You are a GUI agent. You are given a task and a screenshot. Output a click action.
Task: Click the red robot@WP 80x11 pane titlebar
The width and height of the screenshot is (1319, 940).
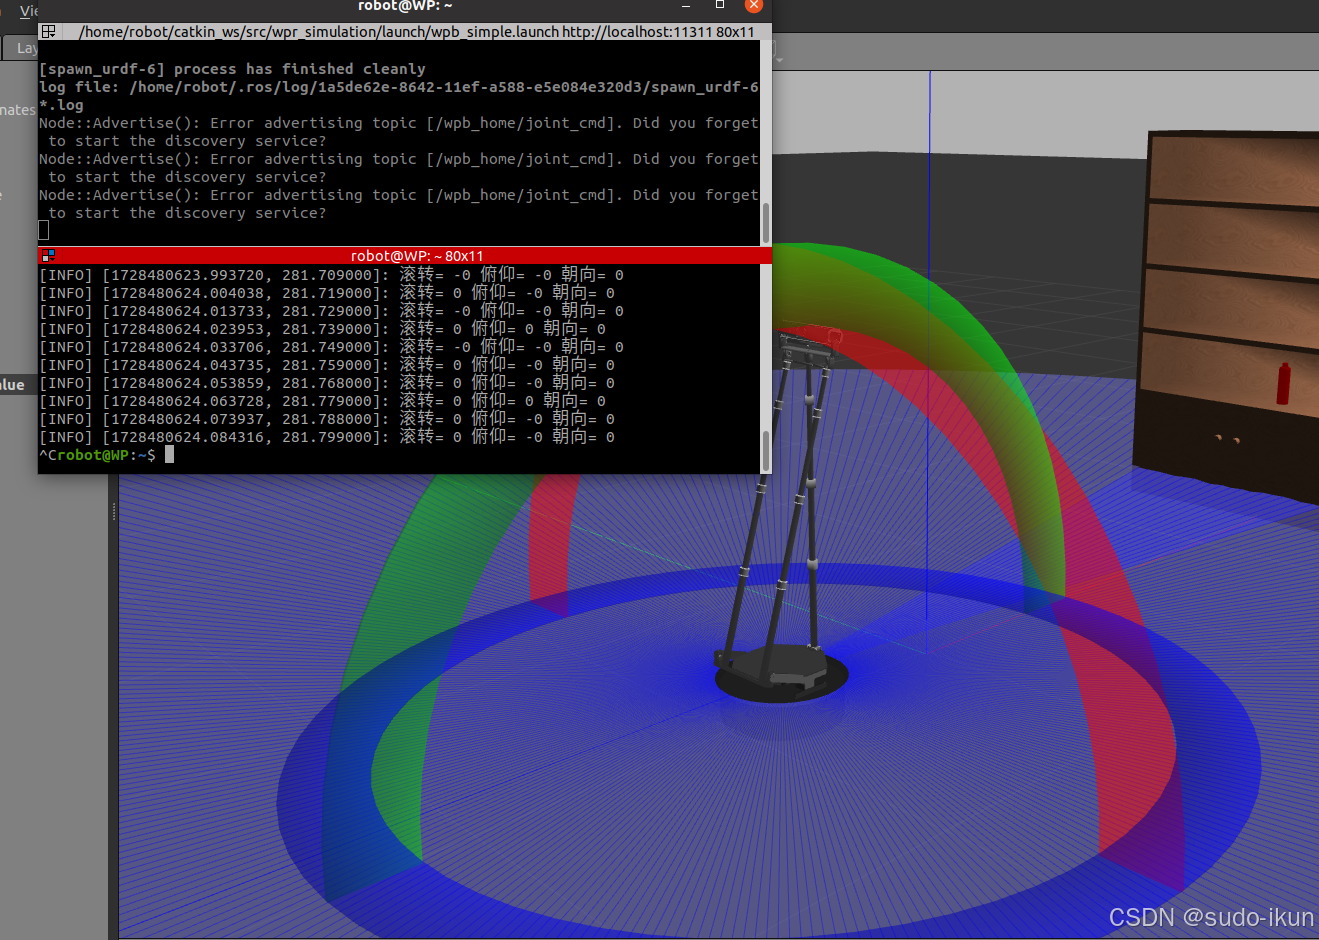[405, 256]
